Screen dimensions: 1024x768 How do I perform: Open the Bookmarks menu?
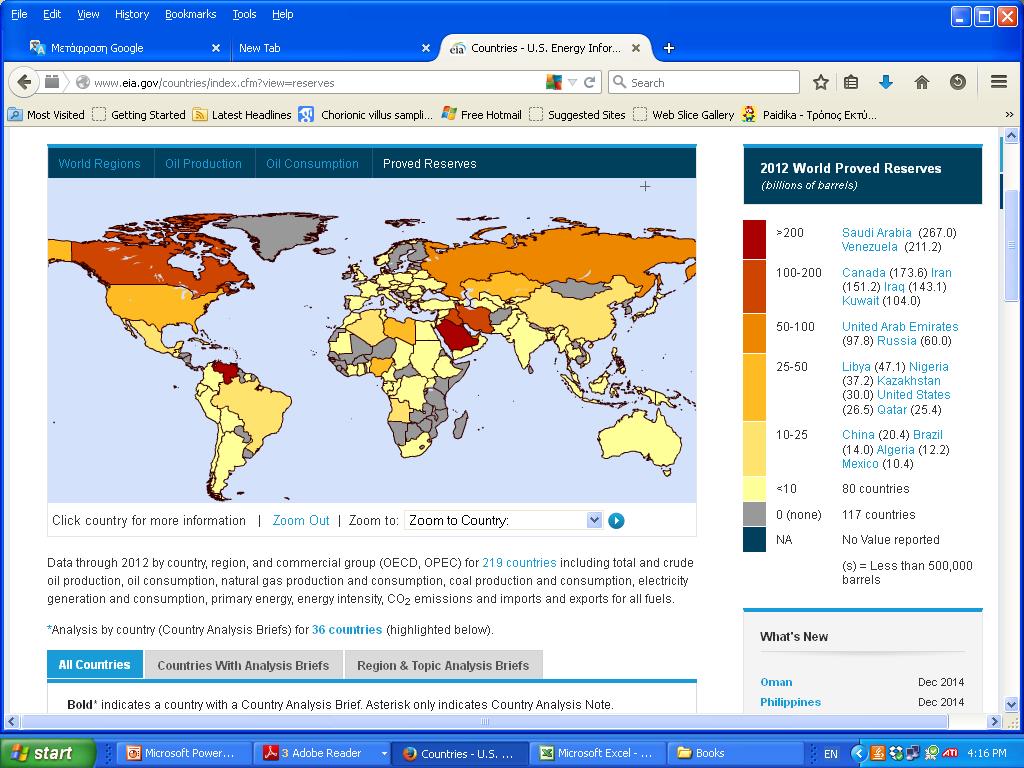(190, 14)
